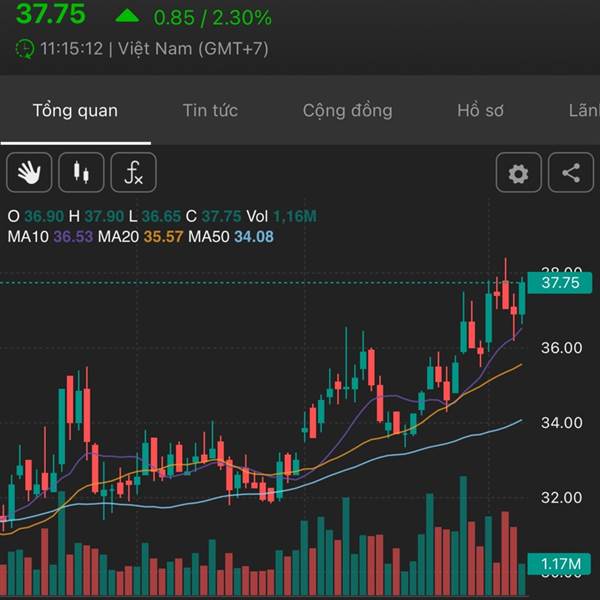Tap the 0.85 / 2.30% change value

(212, 18)
